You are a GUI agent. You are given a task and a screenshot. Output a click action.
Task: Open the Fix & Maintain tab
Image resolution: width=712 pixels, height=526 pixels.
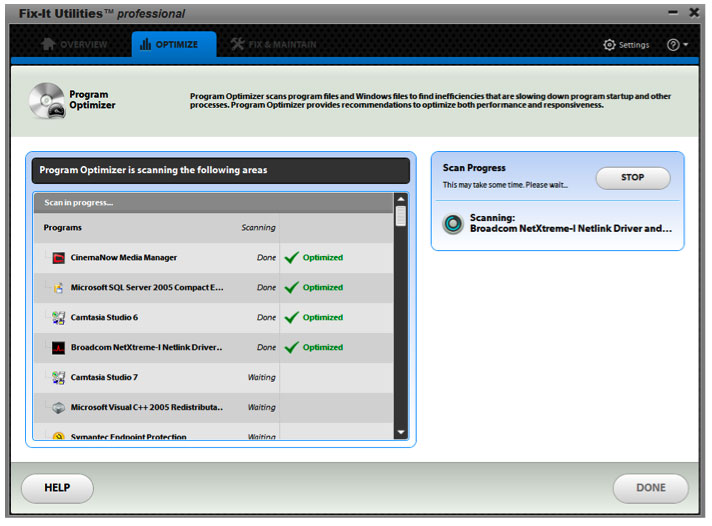click(272, 45)
